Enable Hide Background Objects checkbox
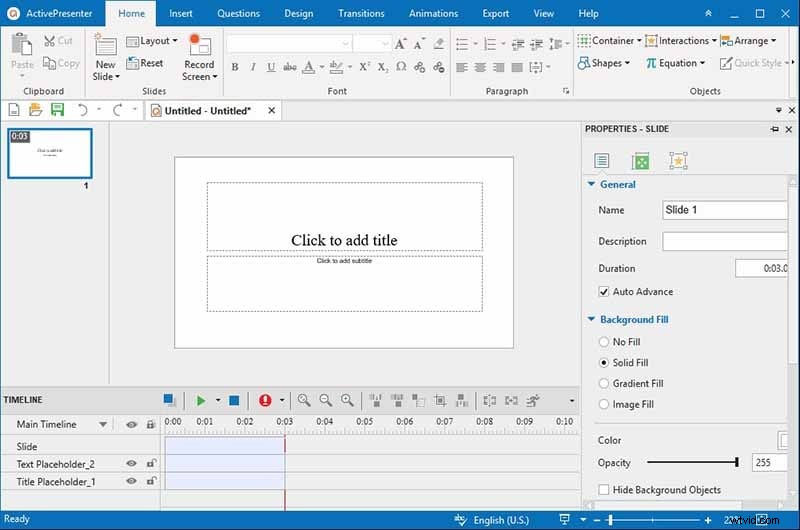 [x=604, y=490]
